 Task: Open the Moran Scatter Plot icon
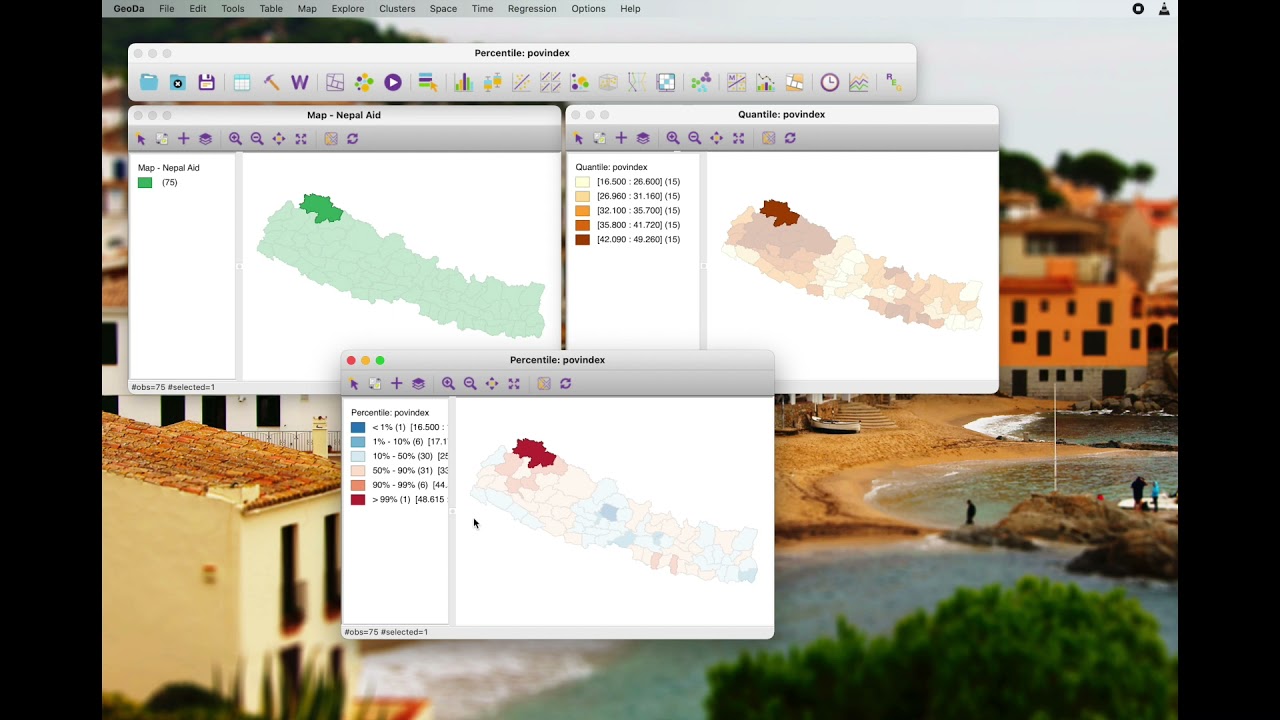[x=737, y=83]
